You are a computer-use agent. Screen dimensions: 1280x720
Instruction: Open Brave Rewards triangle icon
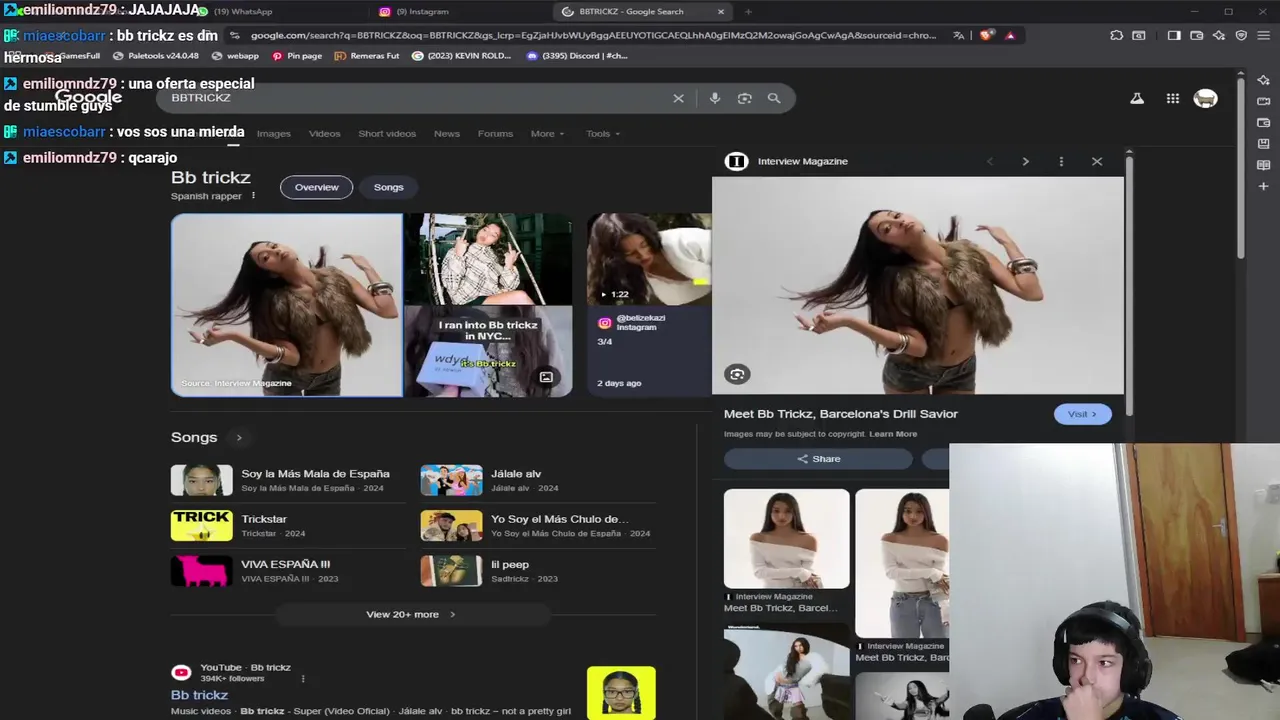[x=1010, y=35]
